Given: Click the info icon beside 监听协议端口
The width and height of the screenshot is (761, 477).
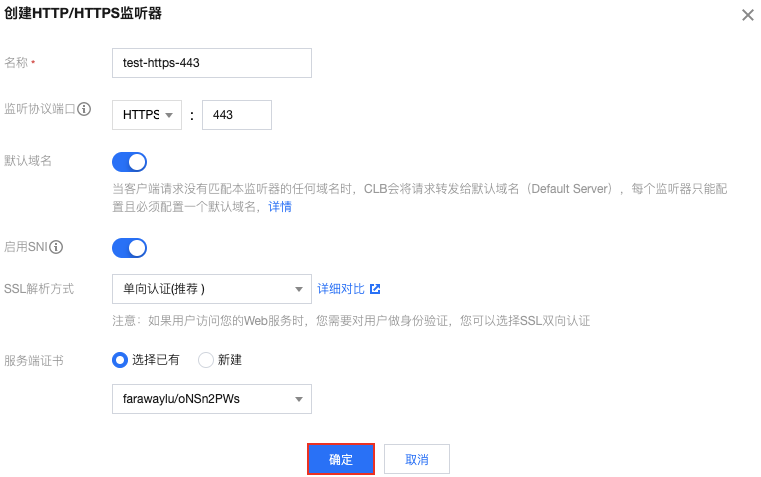Looking at the screenshot, I should (84, 109).
